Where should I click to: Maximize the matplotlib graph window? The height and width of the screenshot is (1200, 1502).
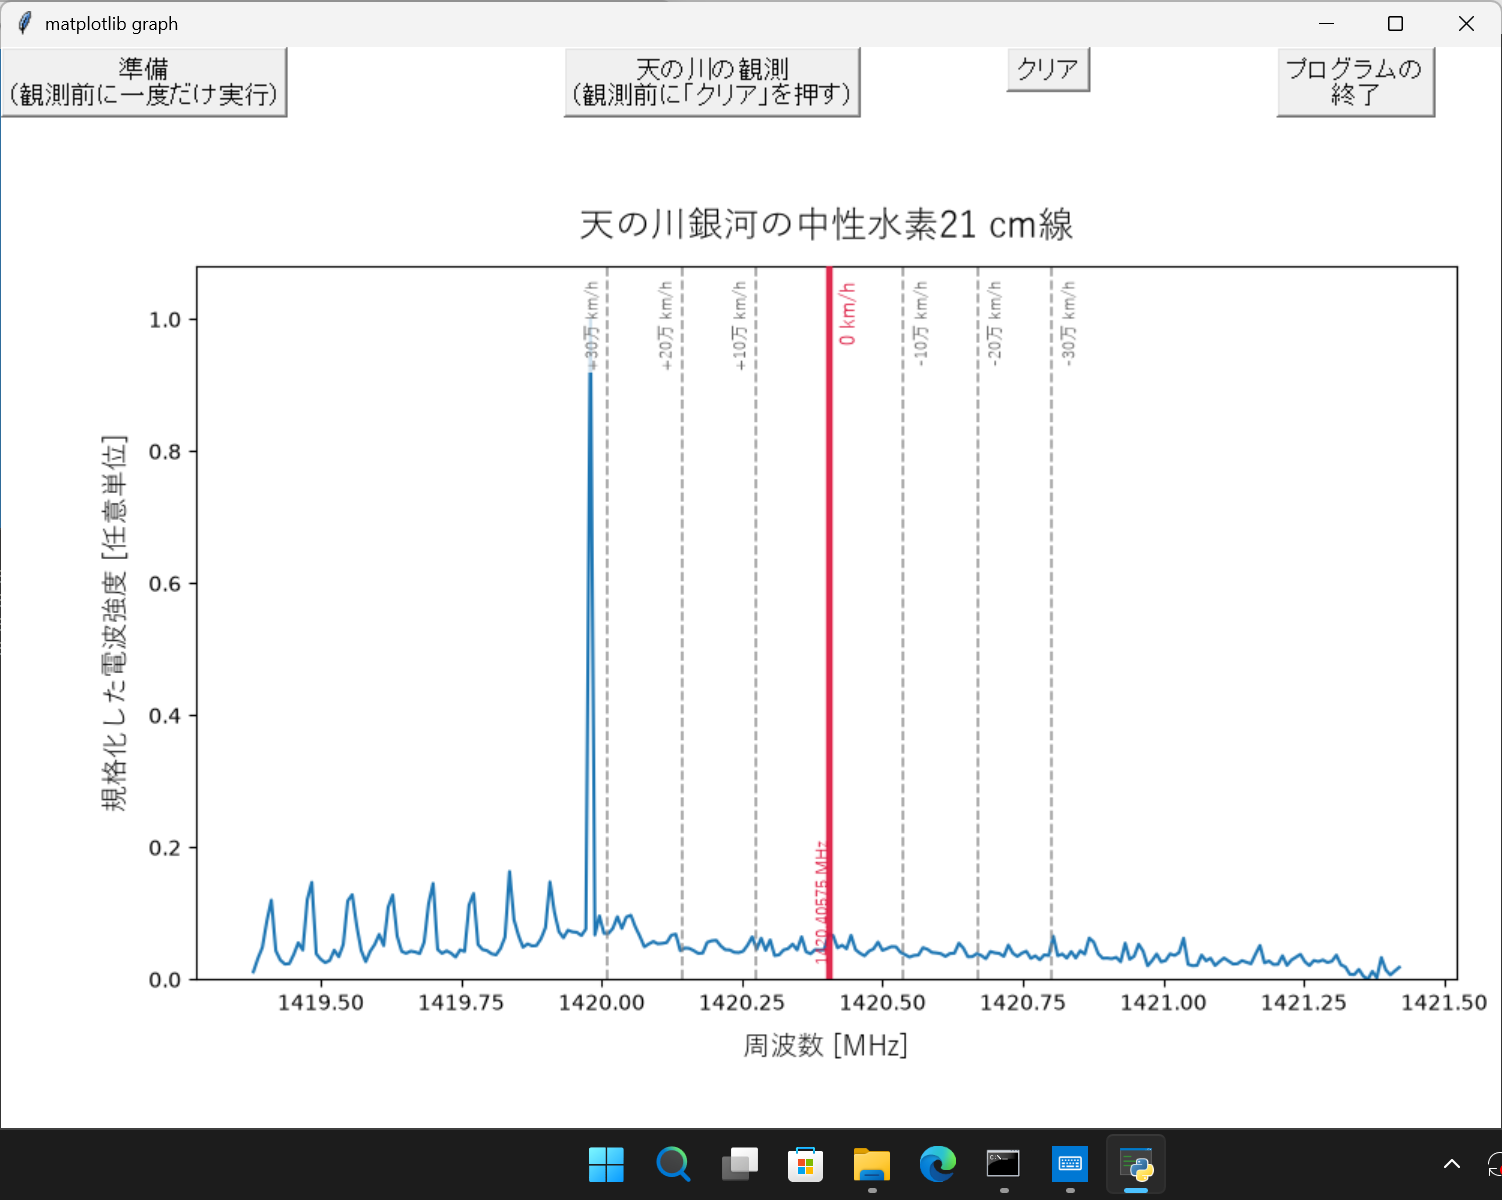pyautogui.click(x=1396, y=23)
